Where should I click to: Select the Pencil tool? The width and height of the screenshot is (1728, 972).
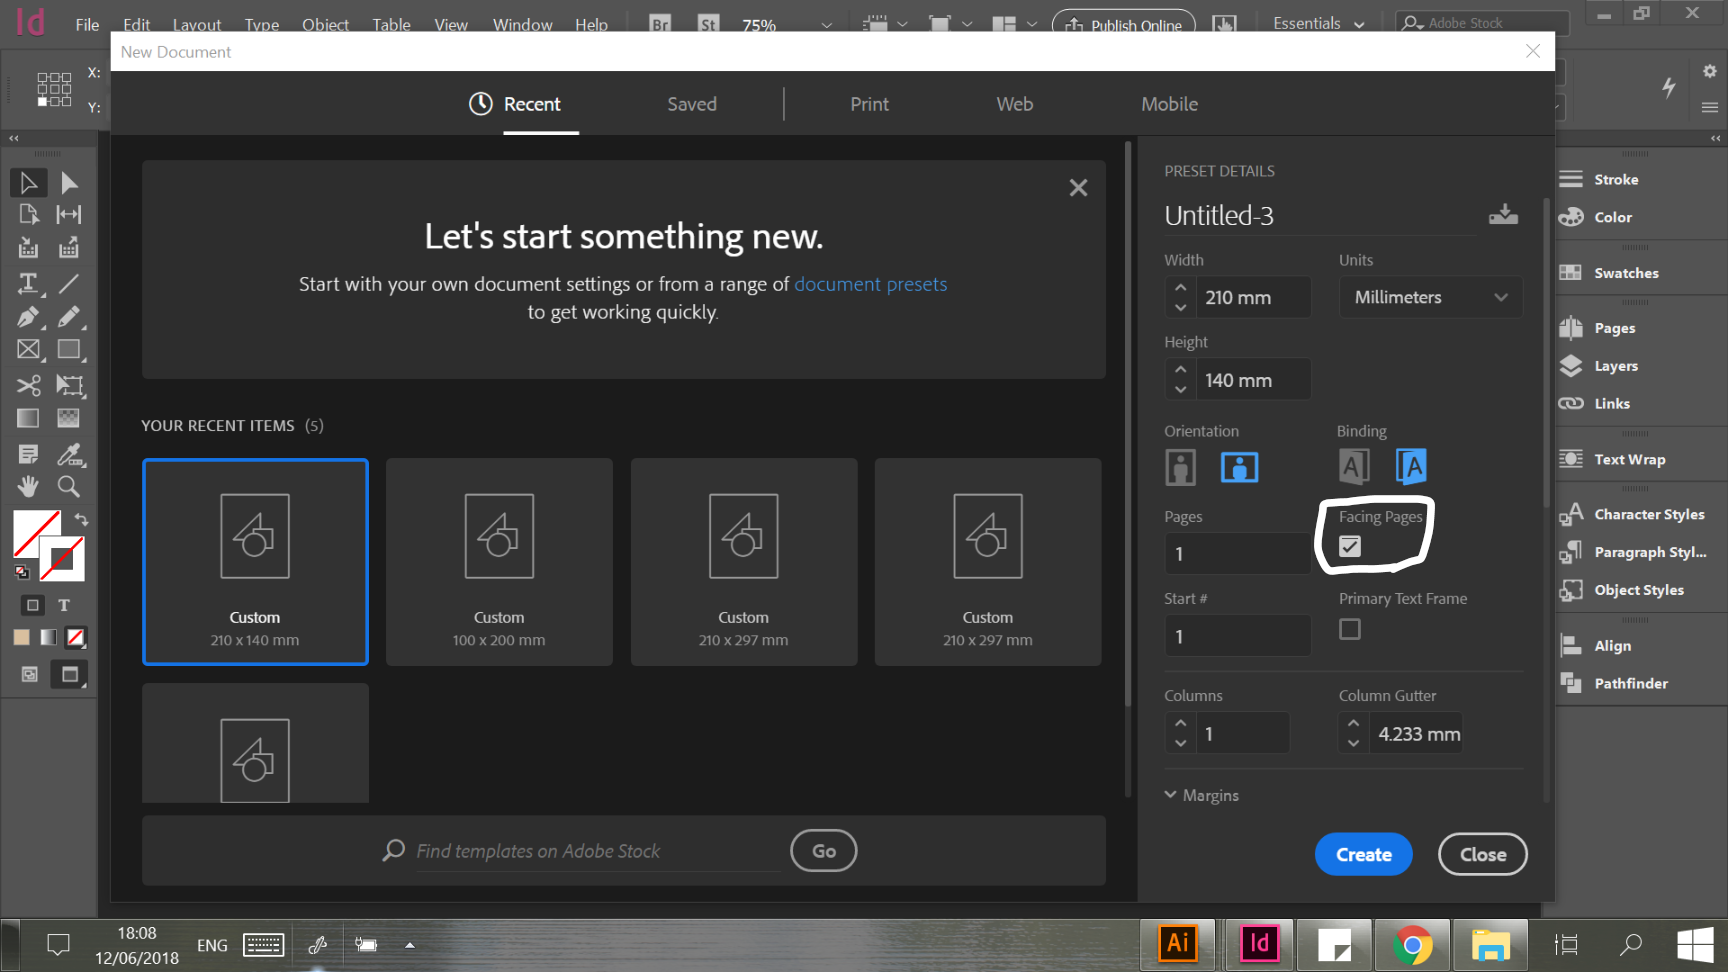point(69,317)
